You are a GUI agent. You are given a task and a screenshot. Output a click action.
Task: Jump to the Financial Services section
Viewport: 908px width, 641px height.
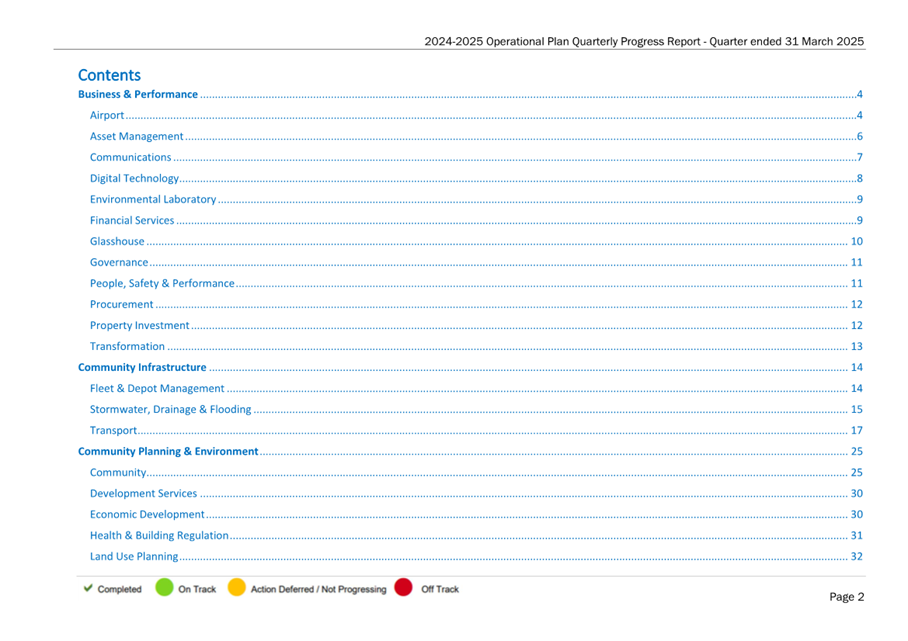(476, 220)
